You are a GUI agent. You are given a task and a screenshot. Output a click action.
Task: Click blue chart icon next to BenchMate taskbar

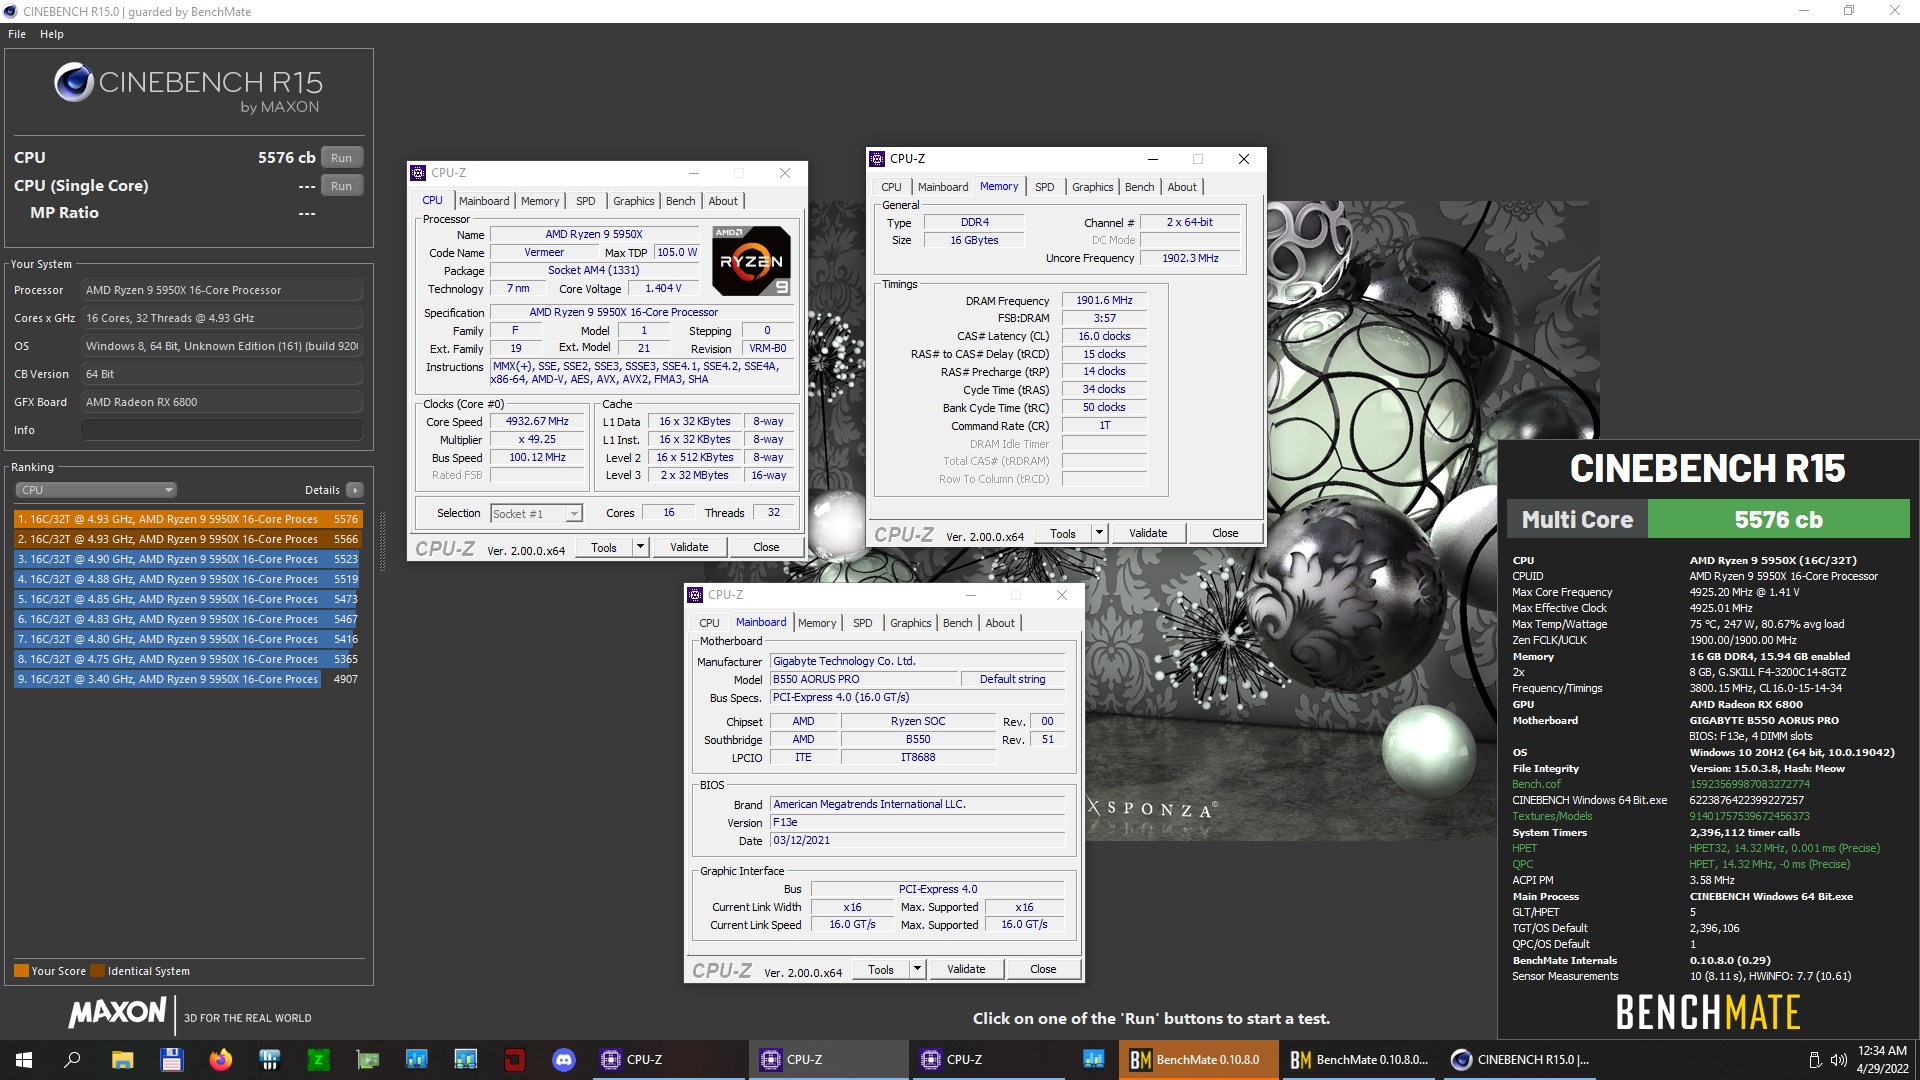[1093, 1060]
